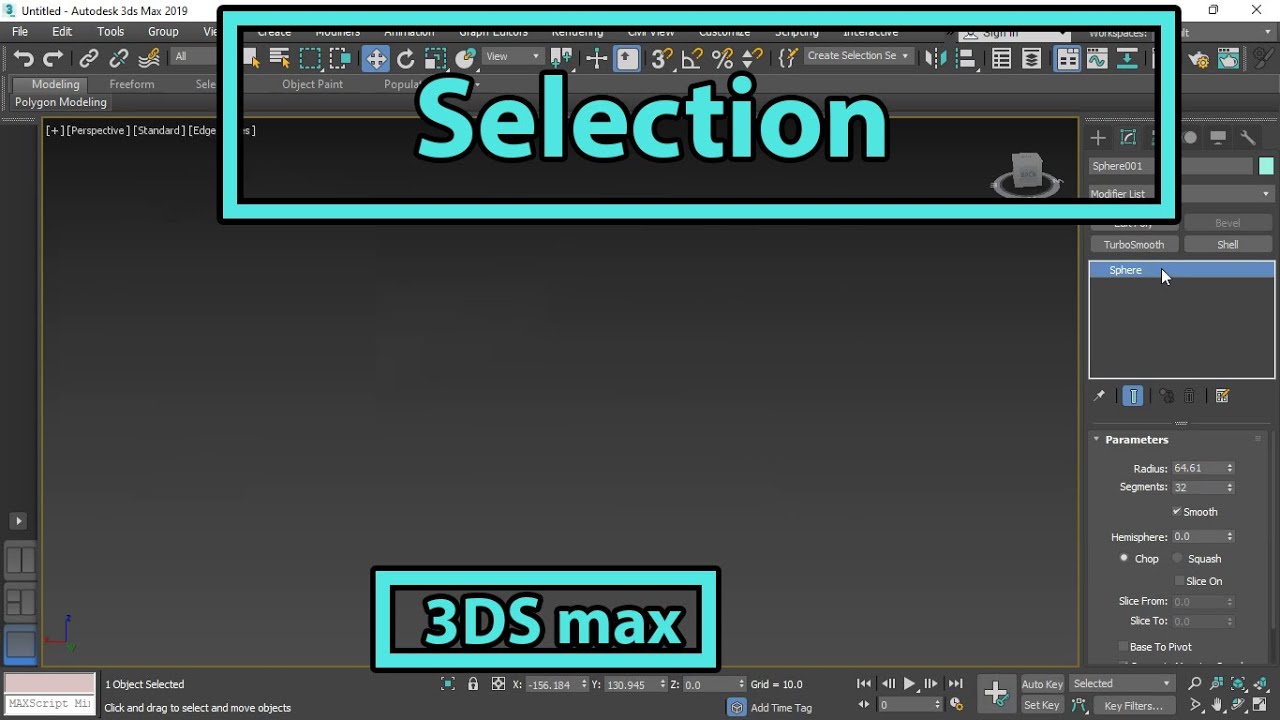
Task: Open the Layer Explorer icon
Action: pos(1032,59)
